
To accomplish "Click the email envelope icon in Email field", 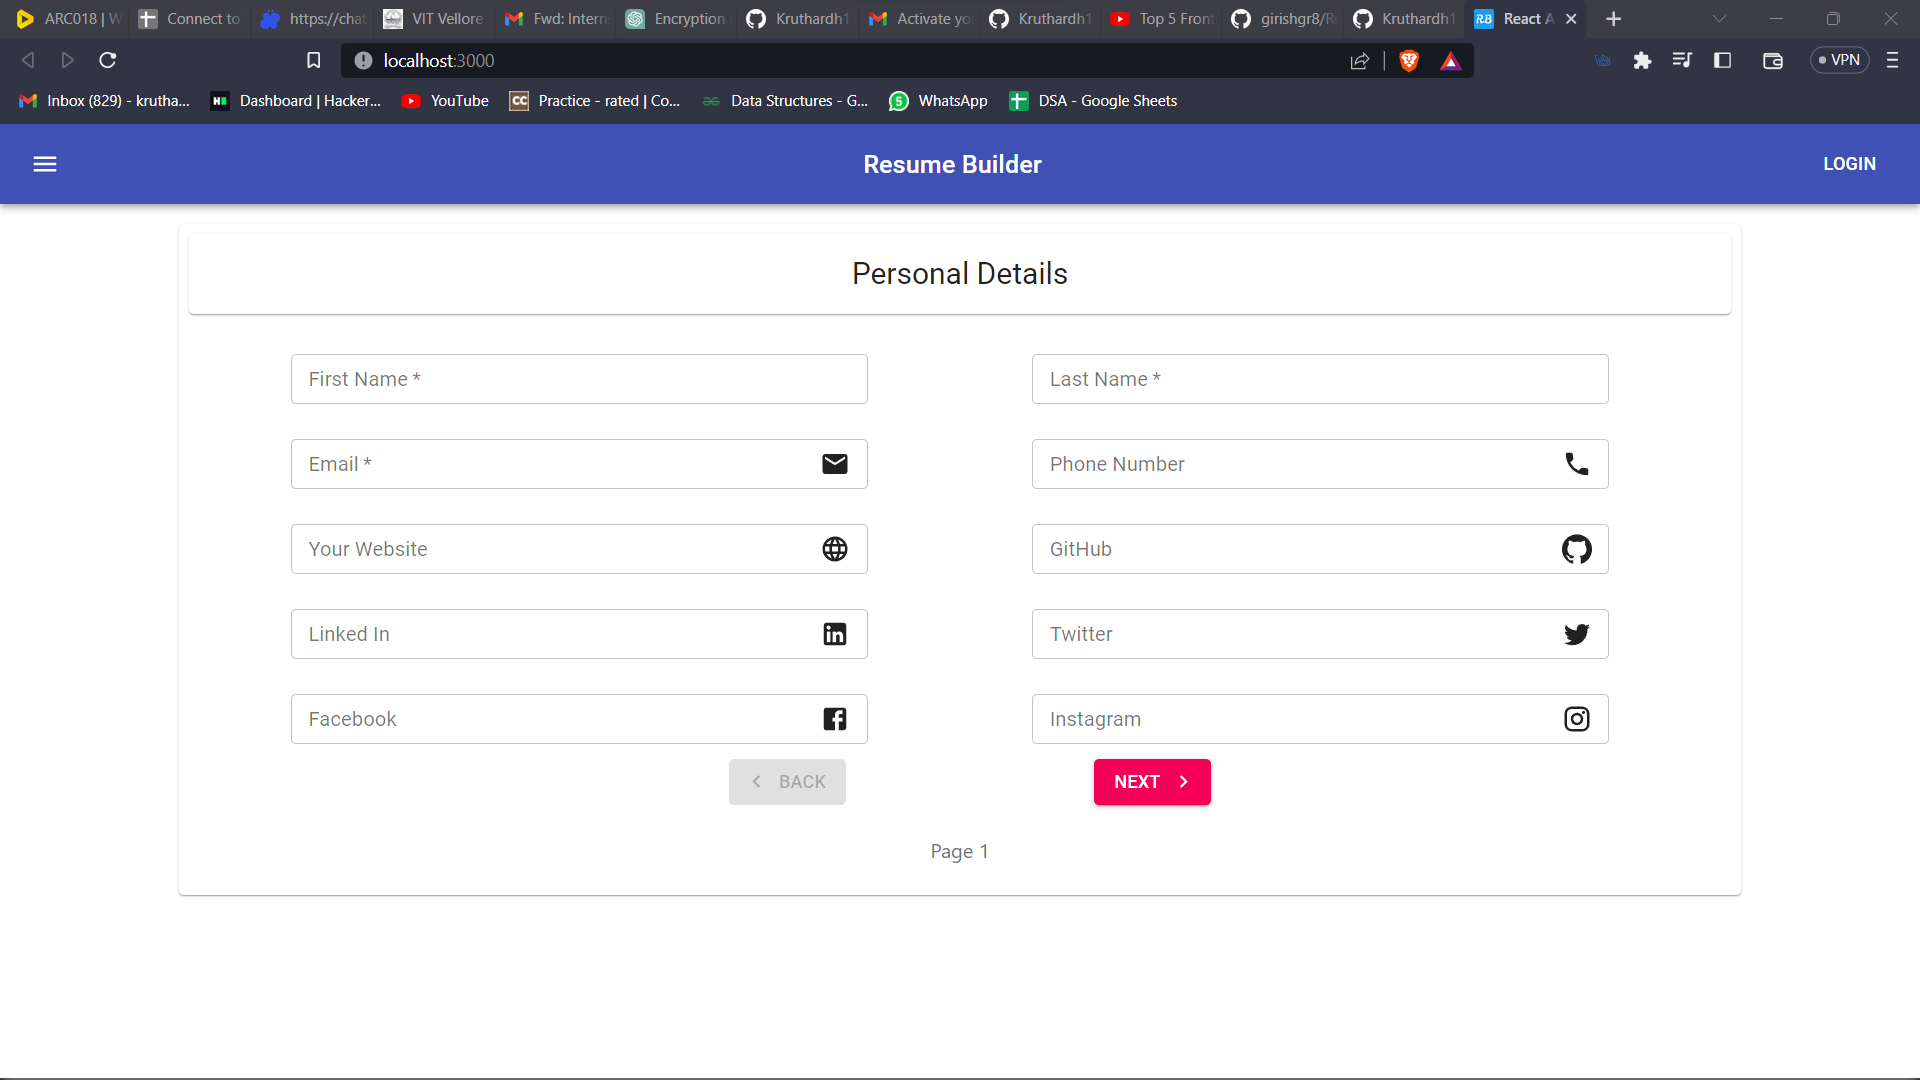I will coord(834,463).
